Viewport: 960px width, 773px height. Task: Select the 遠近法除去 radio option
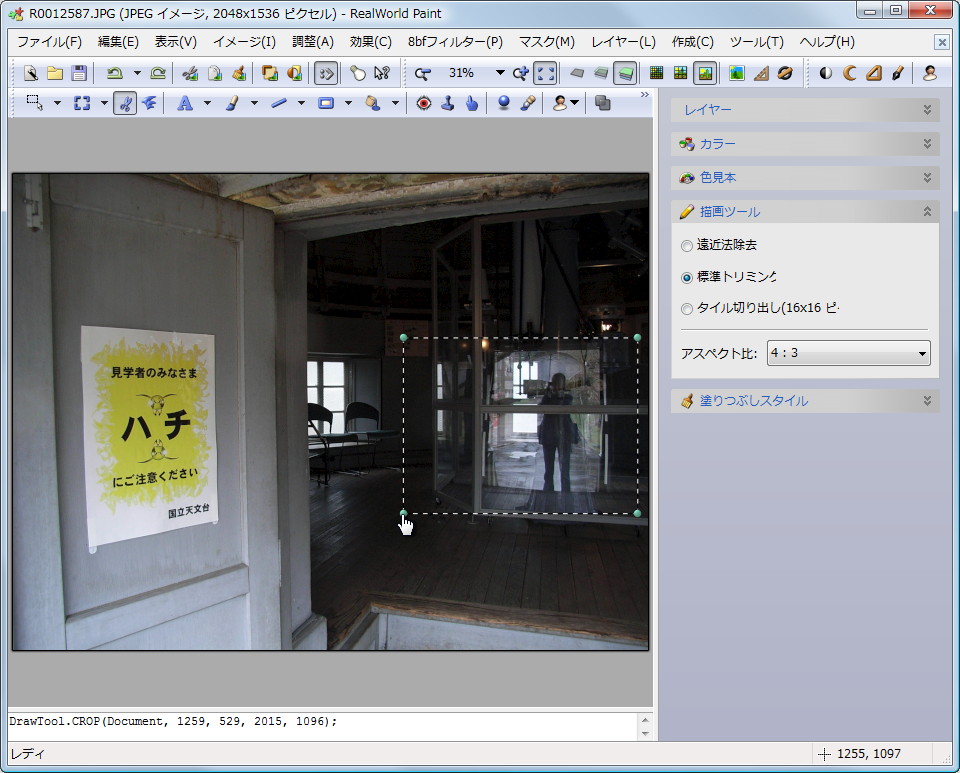click(x=687, y=245)
